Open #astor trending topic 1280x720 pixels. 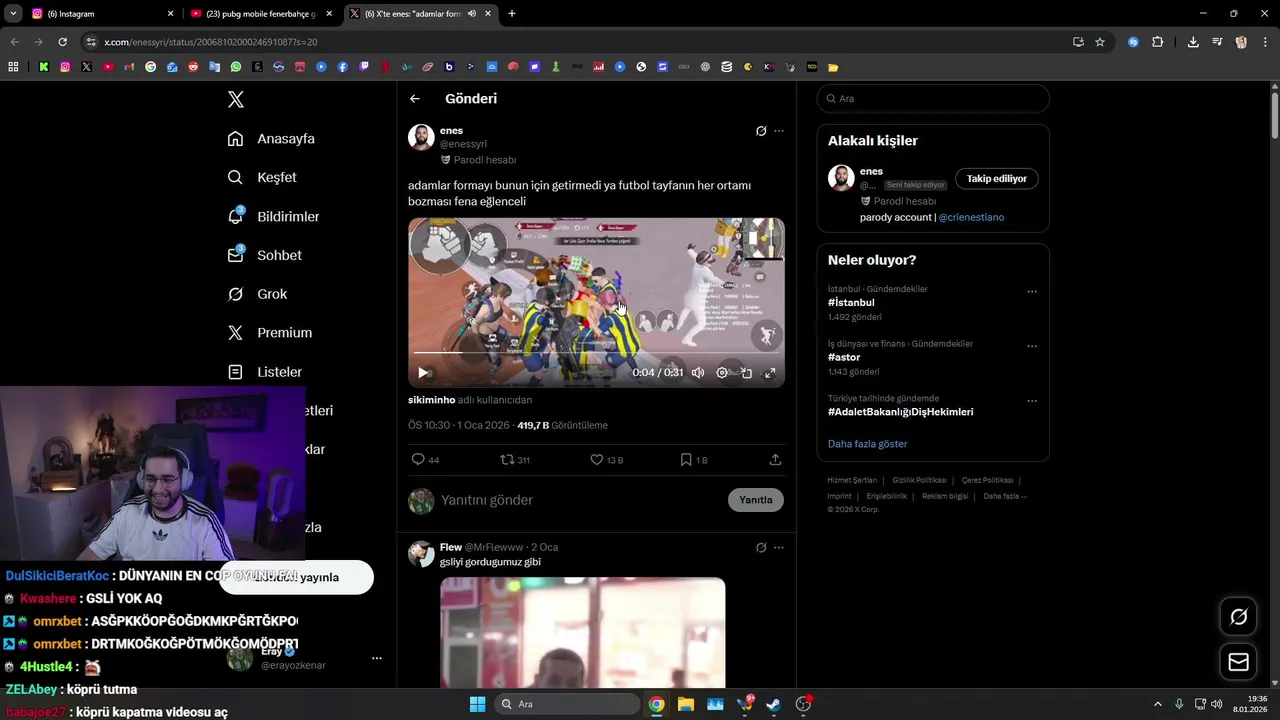click(x=846, y=357)
